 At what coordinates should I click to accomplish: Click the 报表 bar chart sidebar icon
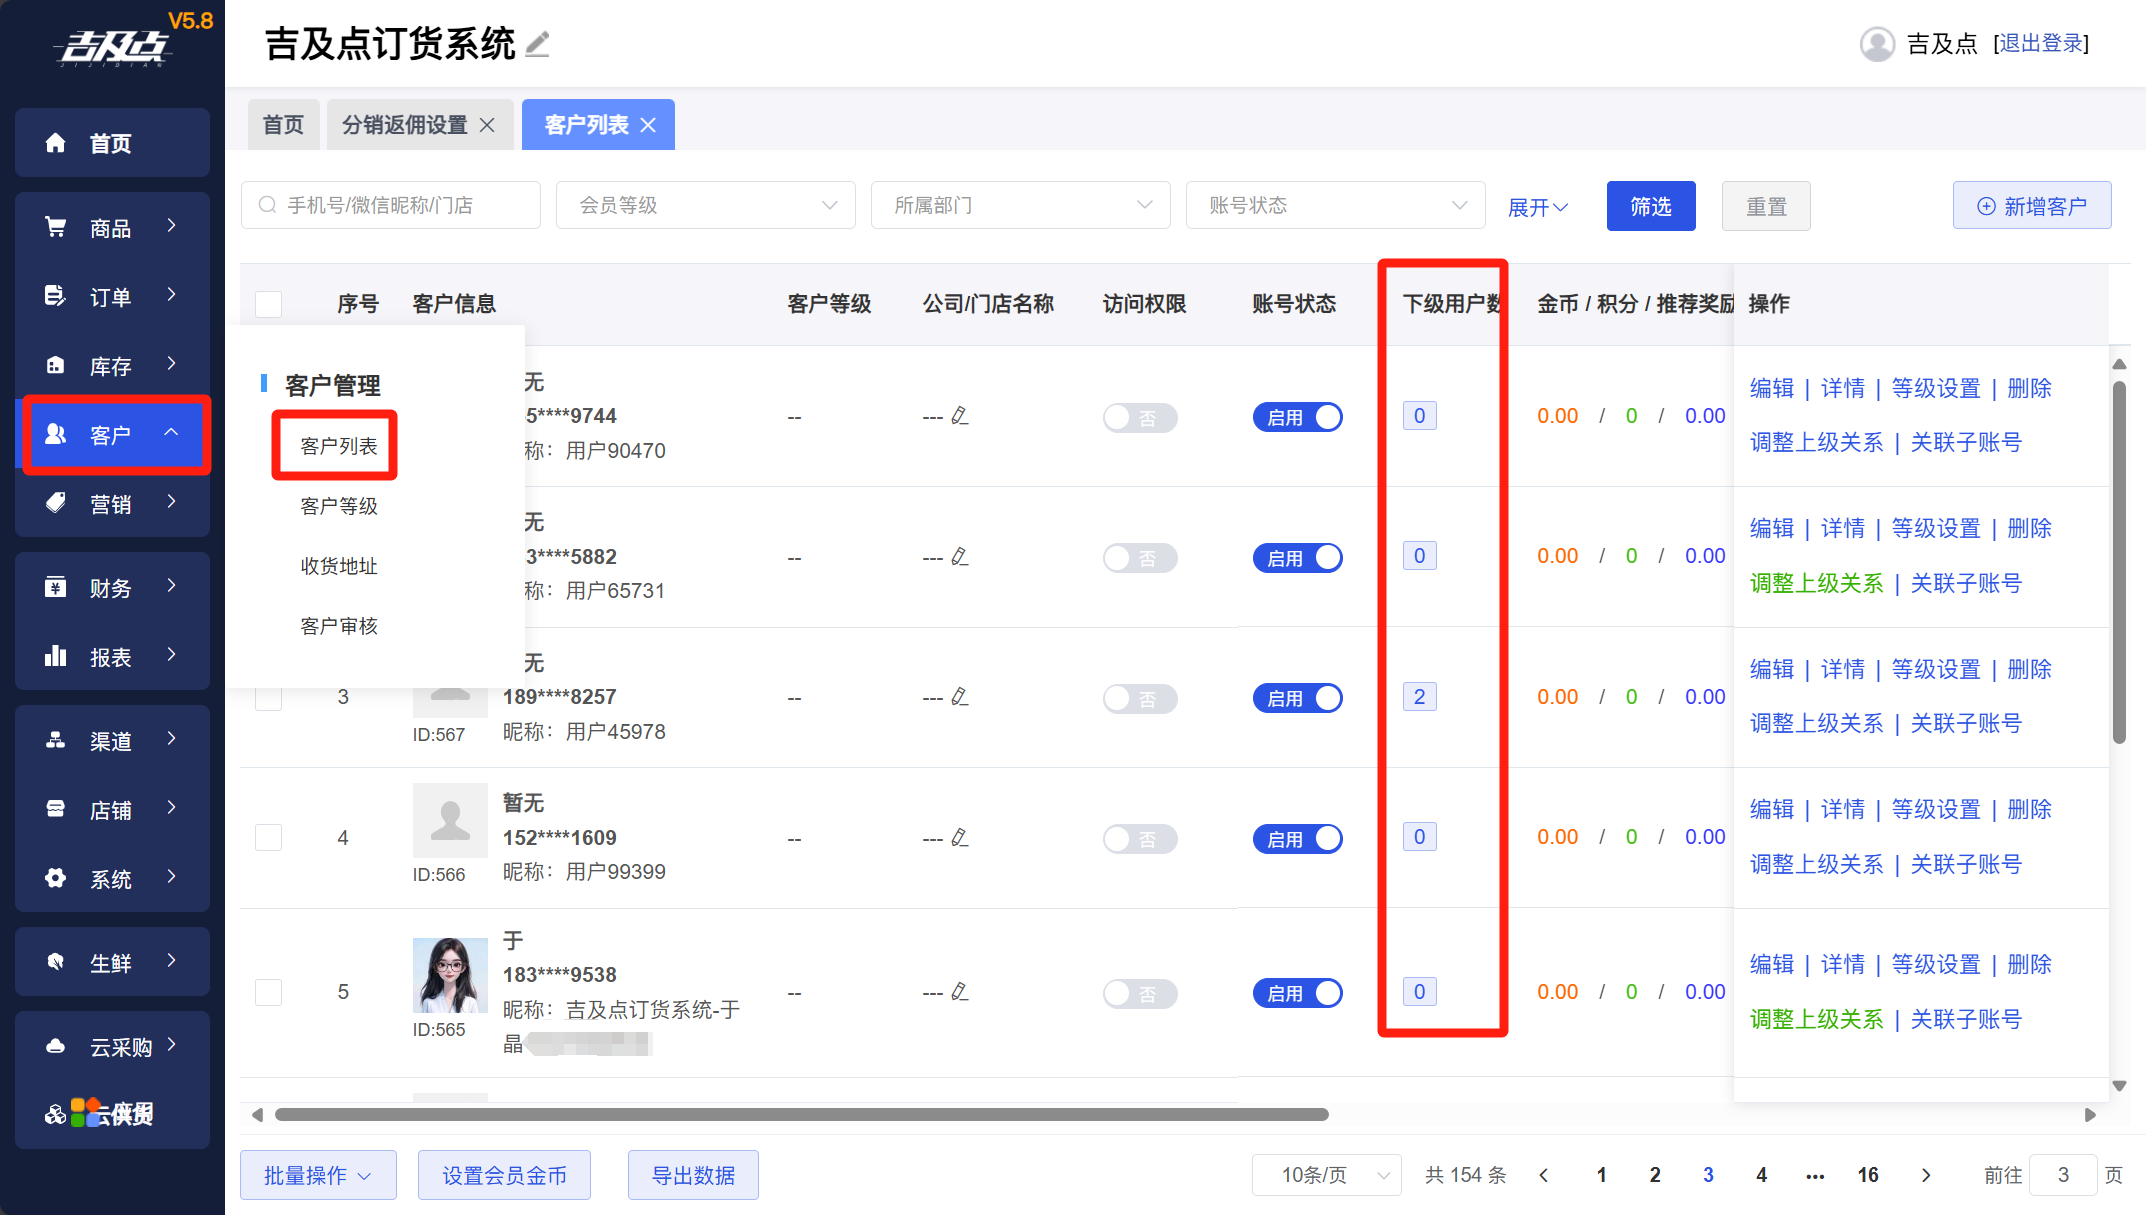pyautogui.click(x=56, y=656)
